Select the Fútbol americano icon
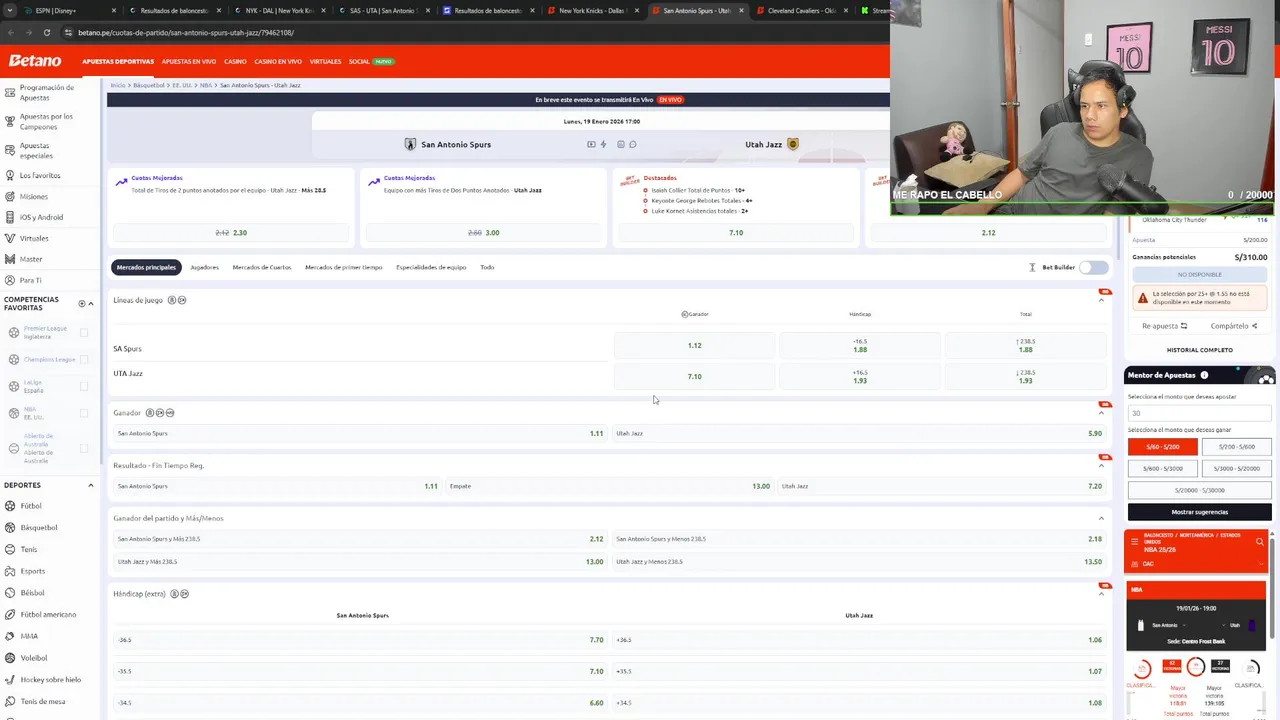 [x=9, y=614]
